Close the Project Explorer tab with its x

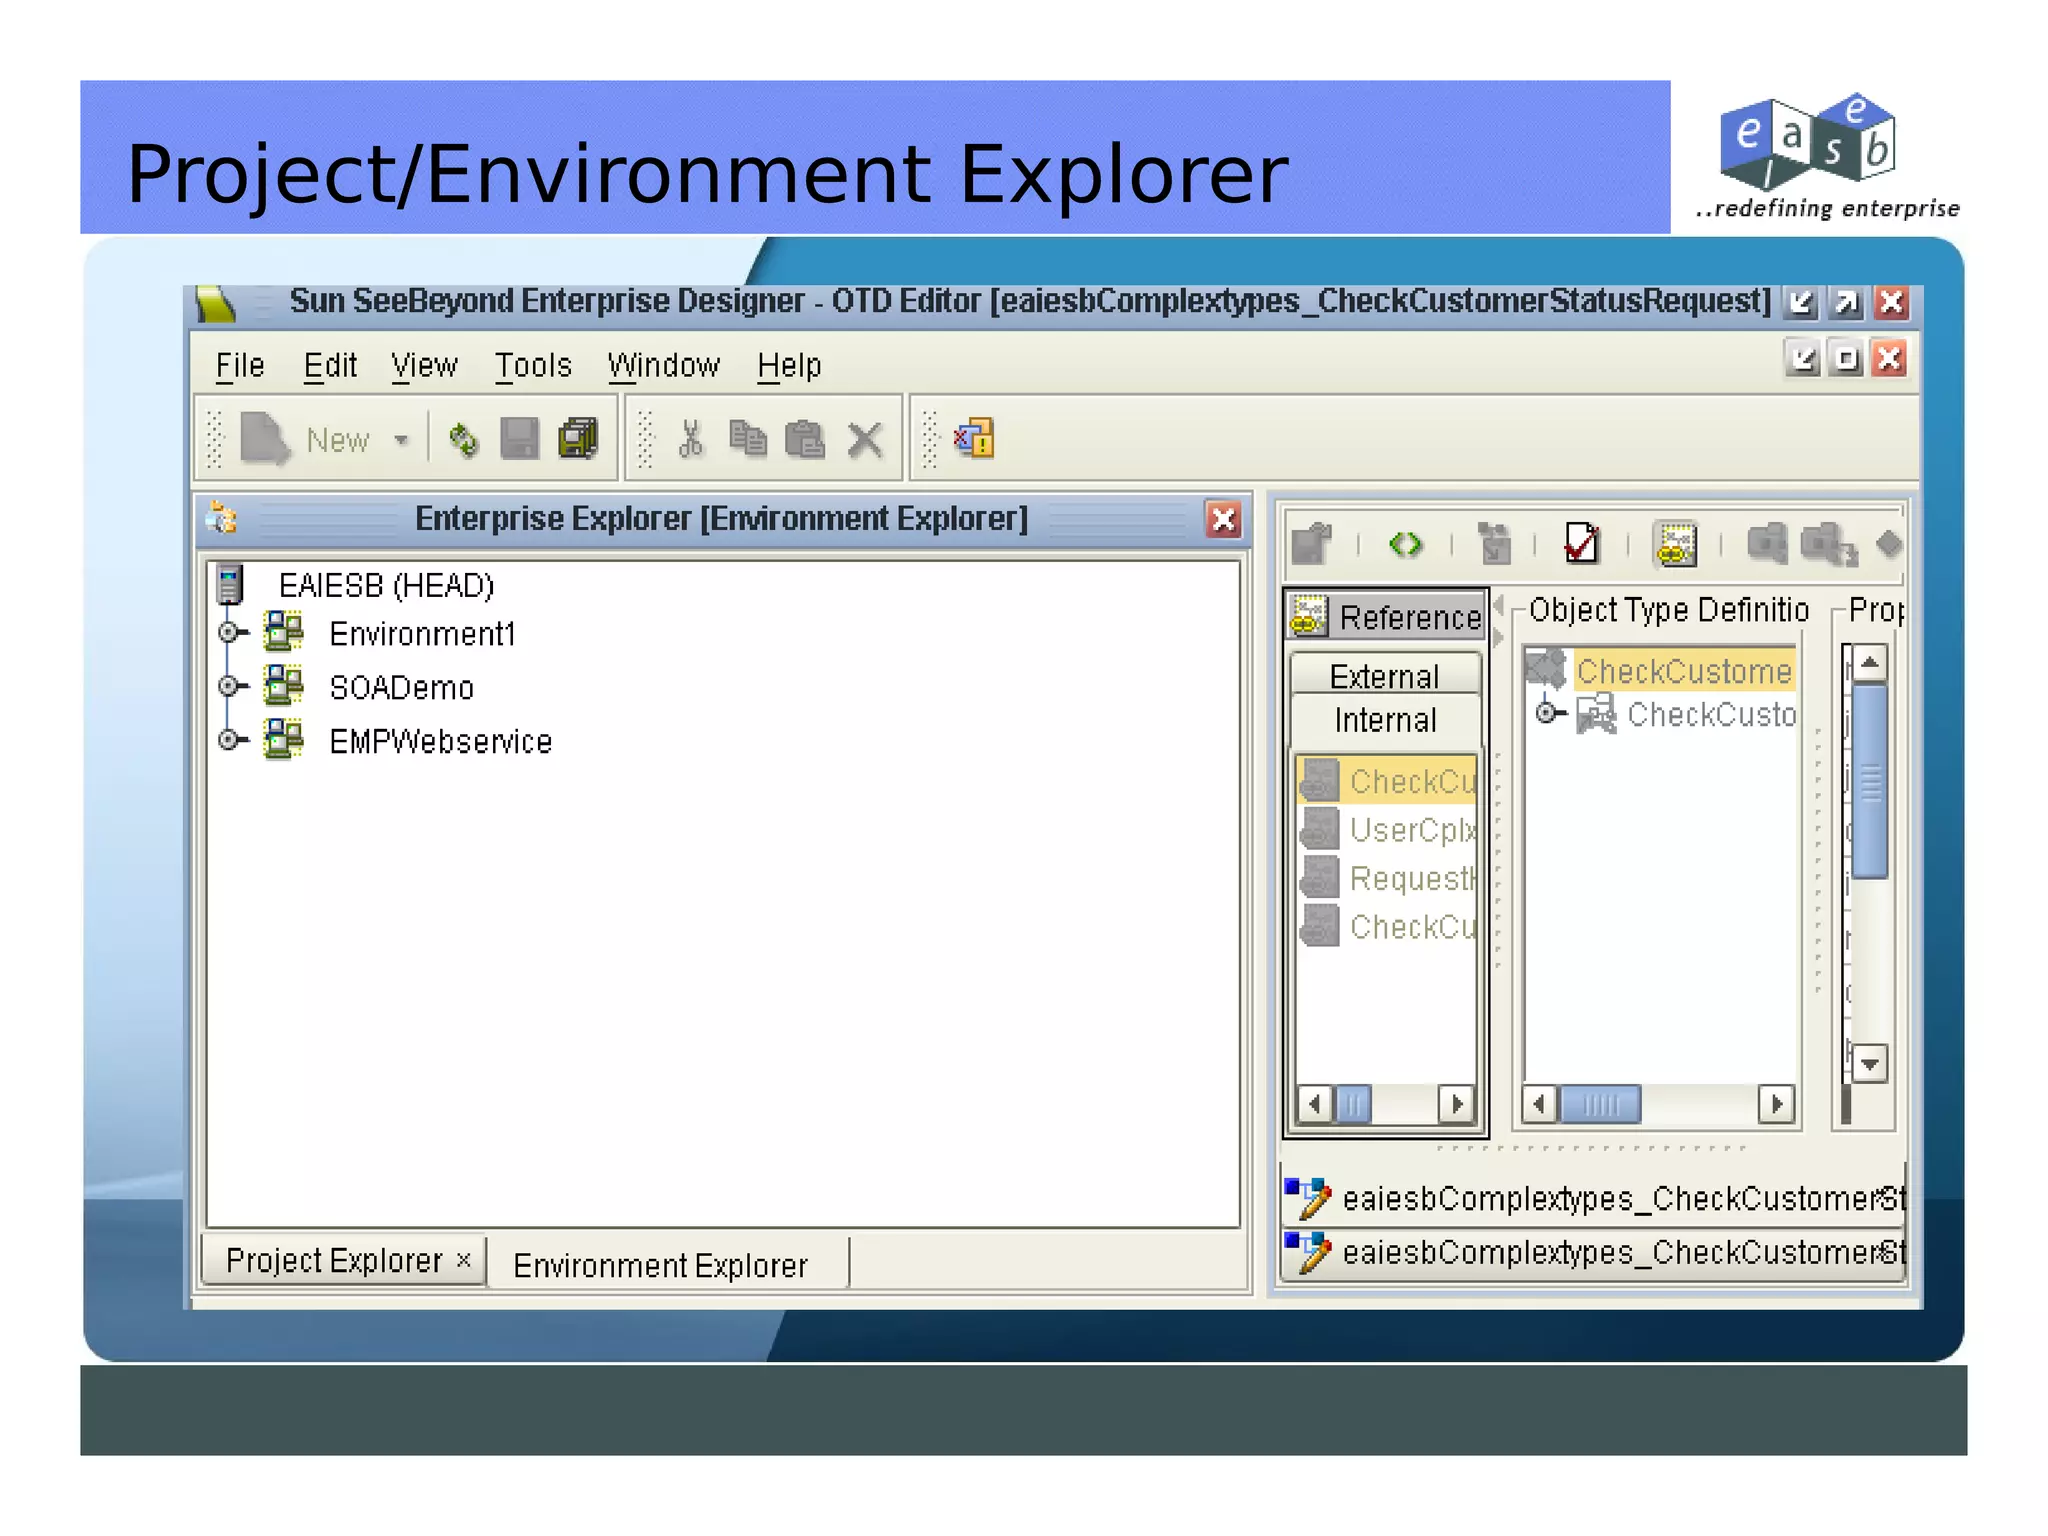coord(463,1260)
